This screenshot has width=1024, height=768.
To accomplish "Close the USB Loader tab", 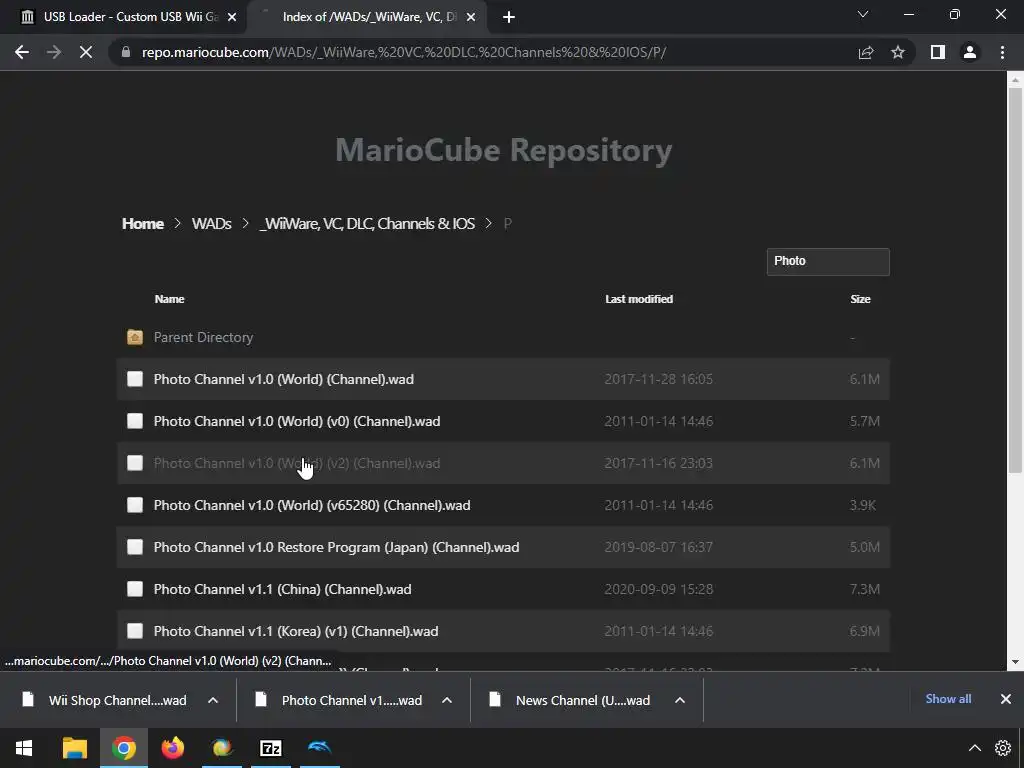I will [x=232, y=17].
